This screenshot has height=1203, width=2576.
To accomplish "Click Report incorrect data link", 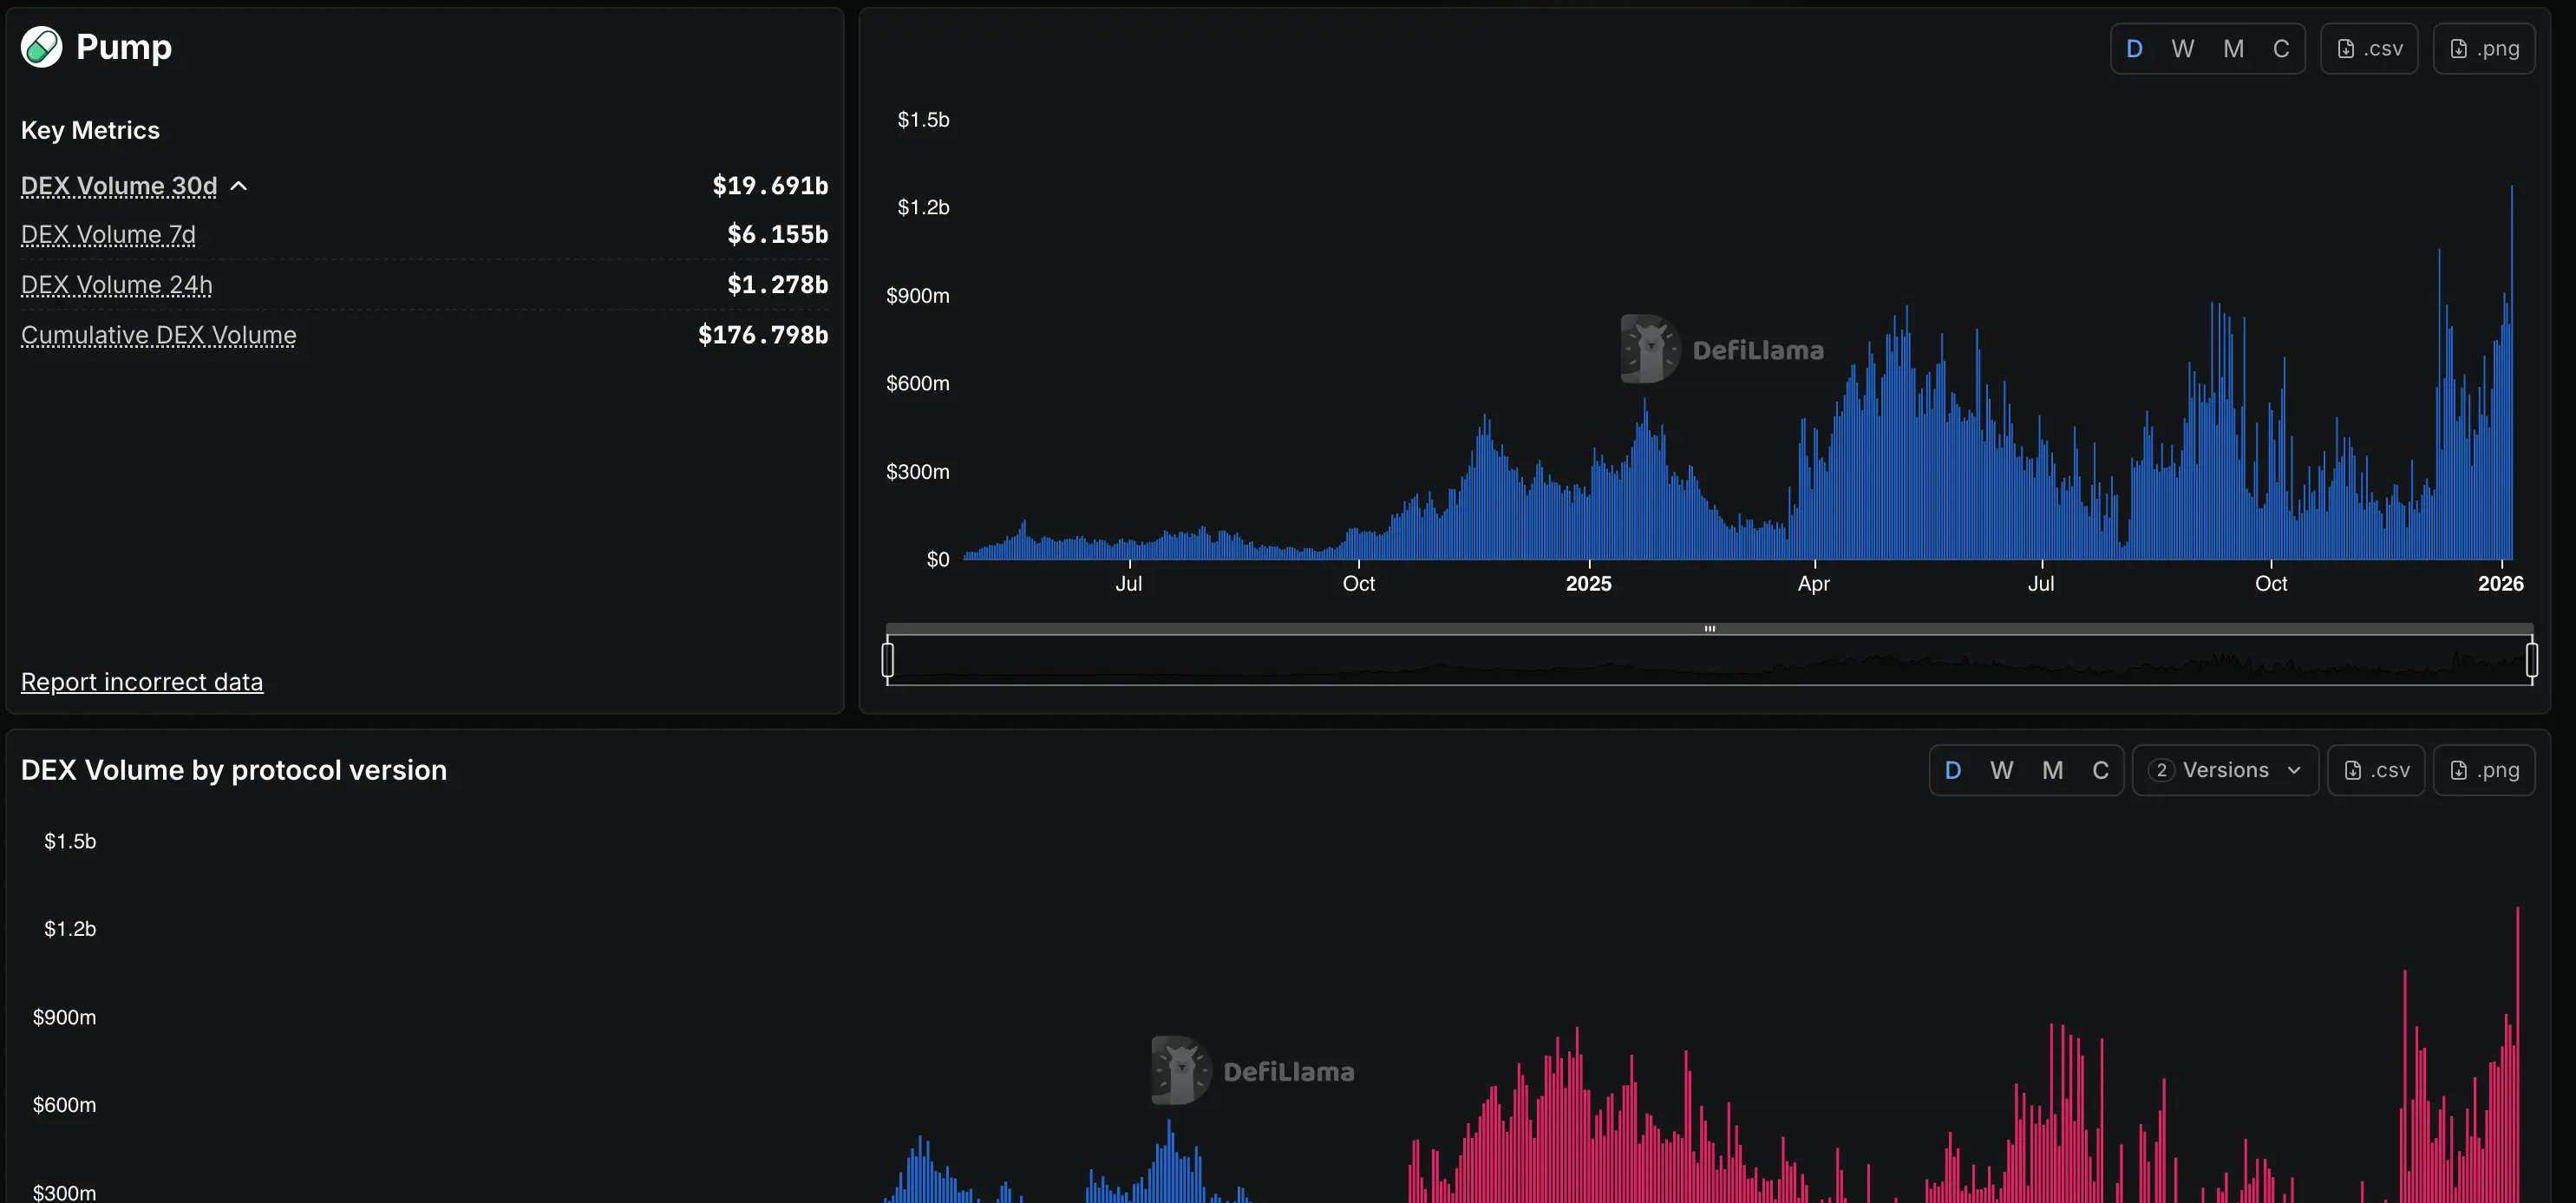I will click(142, 682).
